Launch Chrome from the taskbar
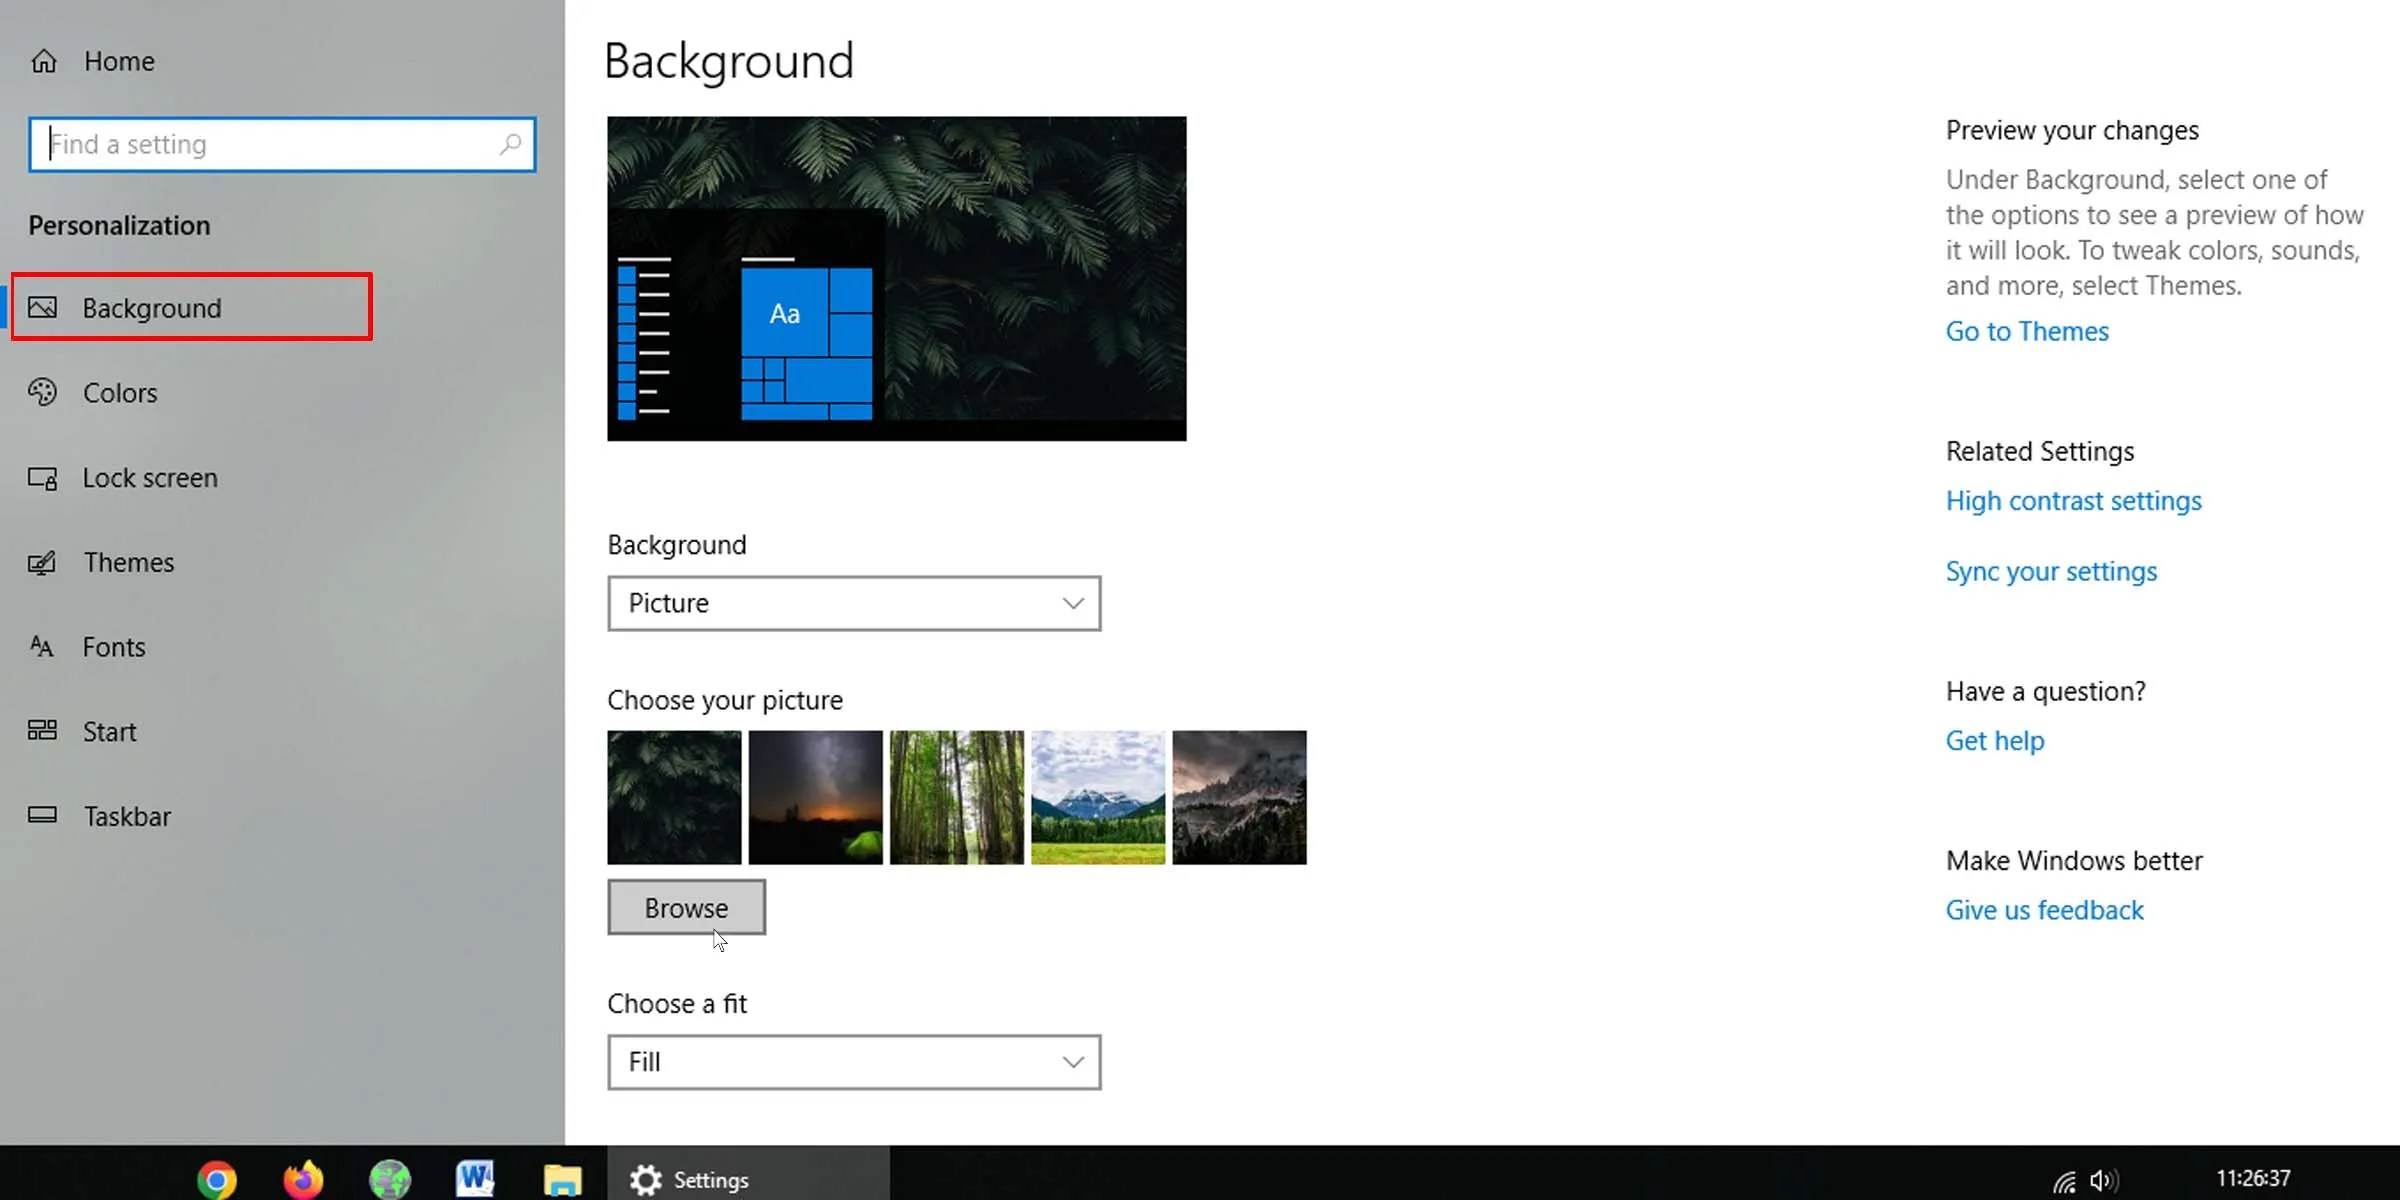This screenshot has height=1200, width=2400. click(x=217, y=1178)
